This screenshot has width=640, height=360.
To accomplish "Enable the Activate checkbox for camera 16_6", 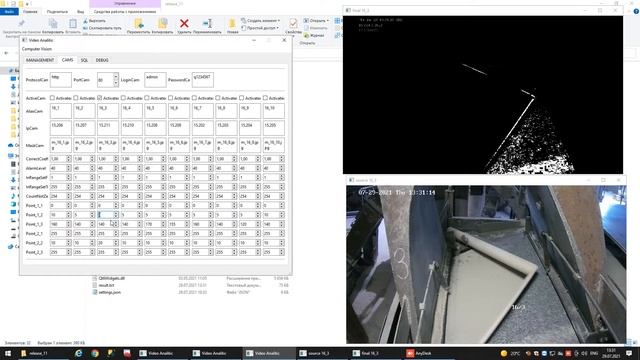I will 170,98.
